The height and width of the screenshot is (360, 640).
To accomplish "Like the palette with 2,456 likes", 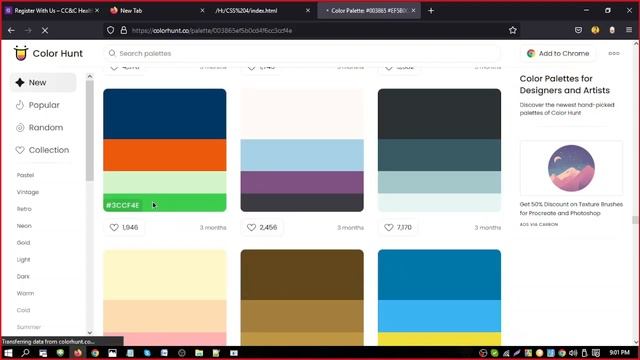I will click(251, 227).
